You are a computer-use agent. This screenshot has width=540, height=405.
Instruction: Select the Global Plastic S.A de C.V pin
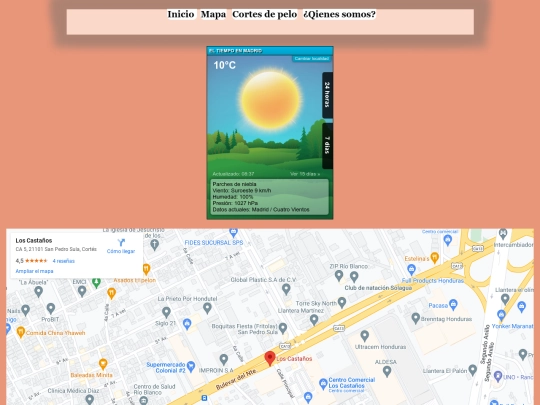click(286, 289)
